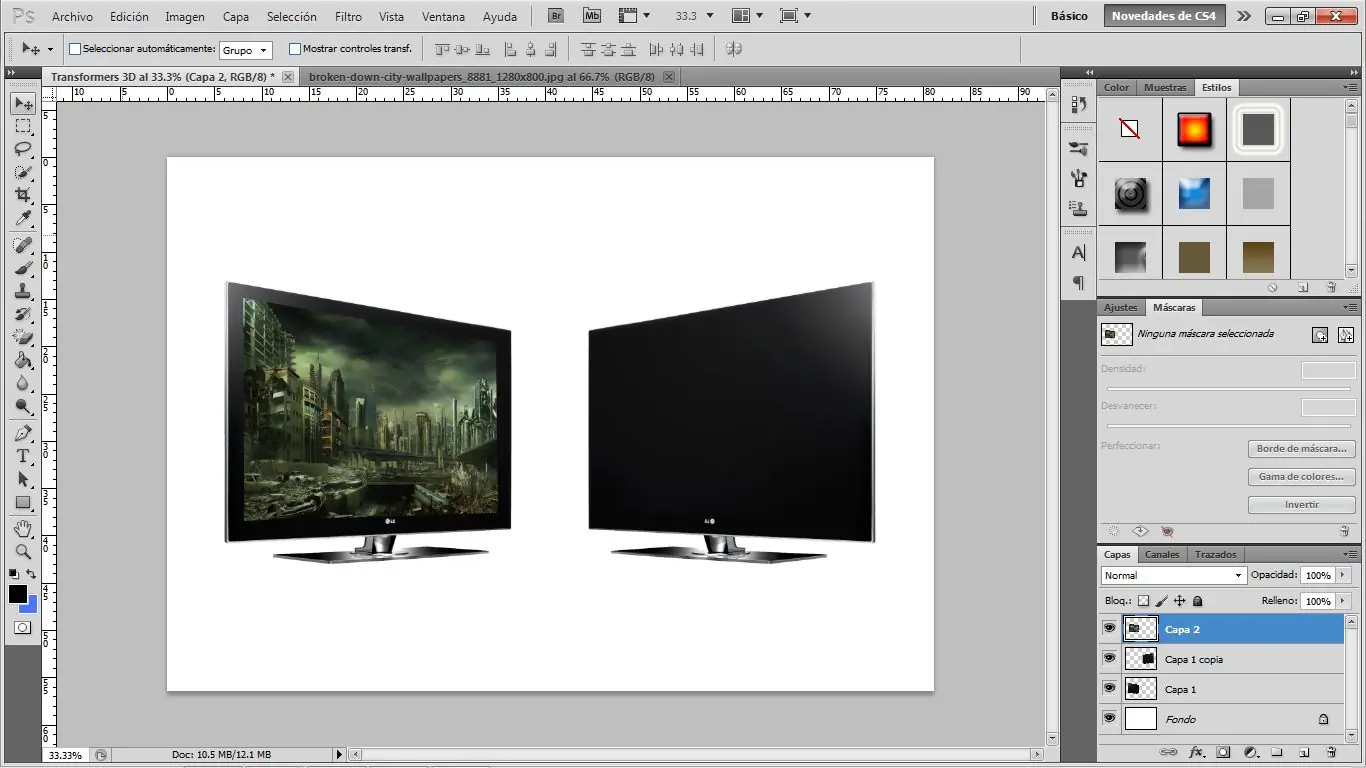Select the Spot Healing Brush tool
Image resolution: width=1366 pixels, height=768 pixels.
click(x=23, y=245)
